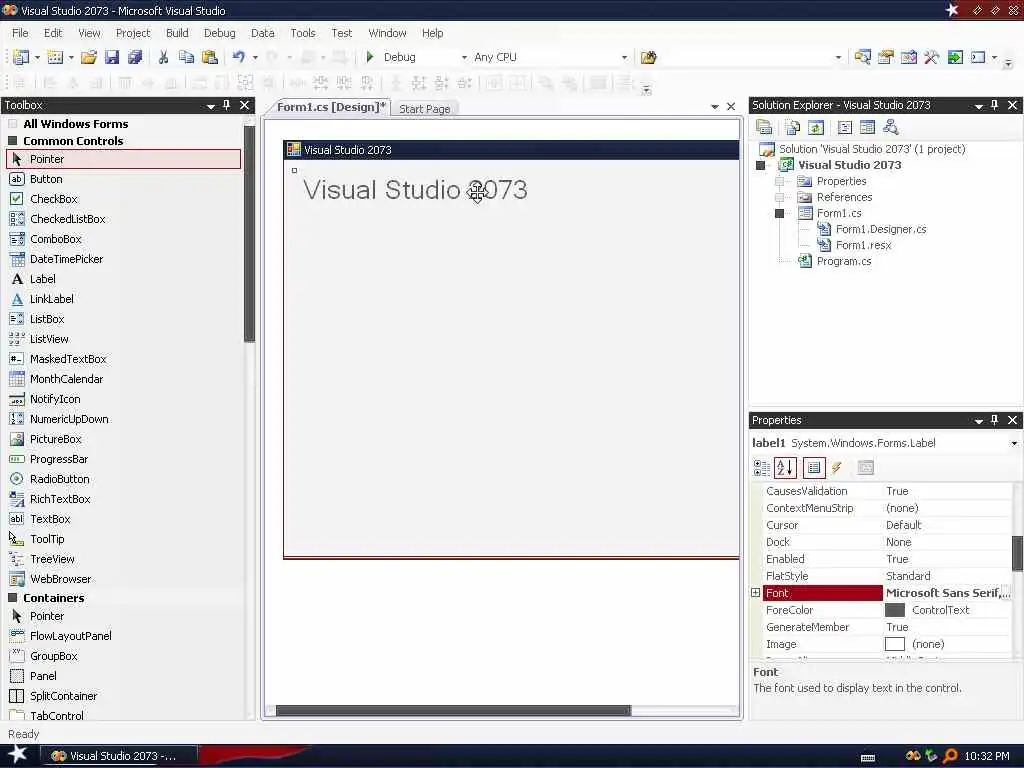Click the Copy toolbar icon
Viewport: 1024px width, 768px height.
click(186, 57)
